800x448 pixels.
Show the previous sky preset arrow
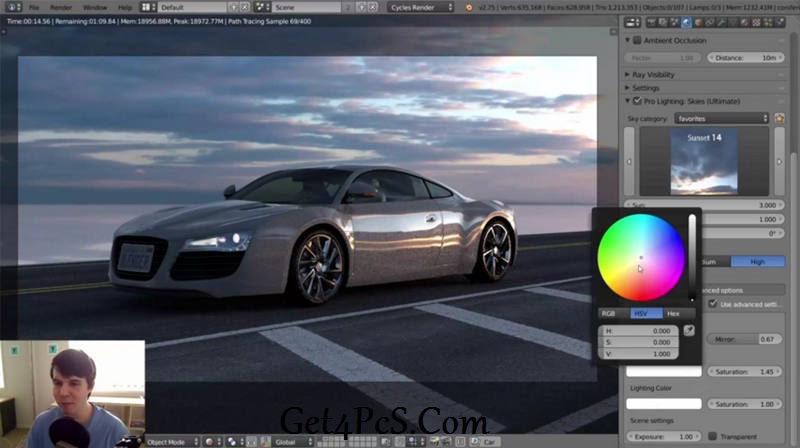tap(629, 161)
